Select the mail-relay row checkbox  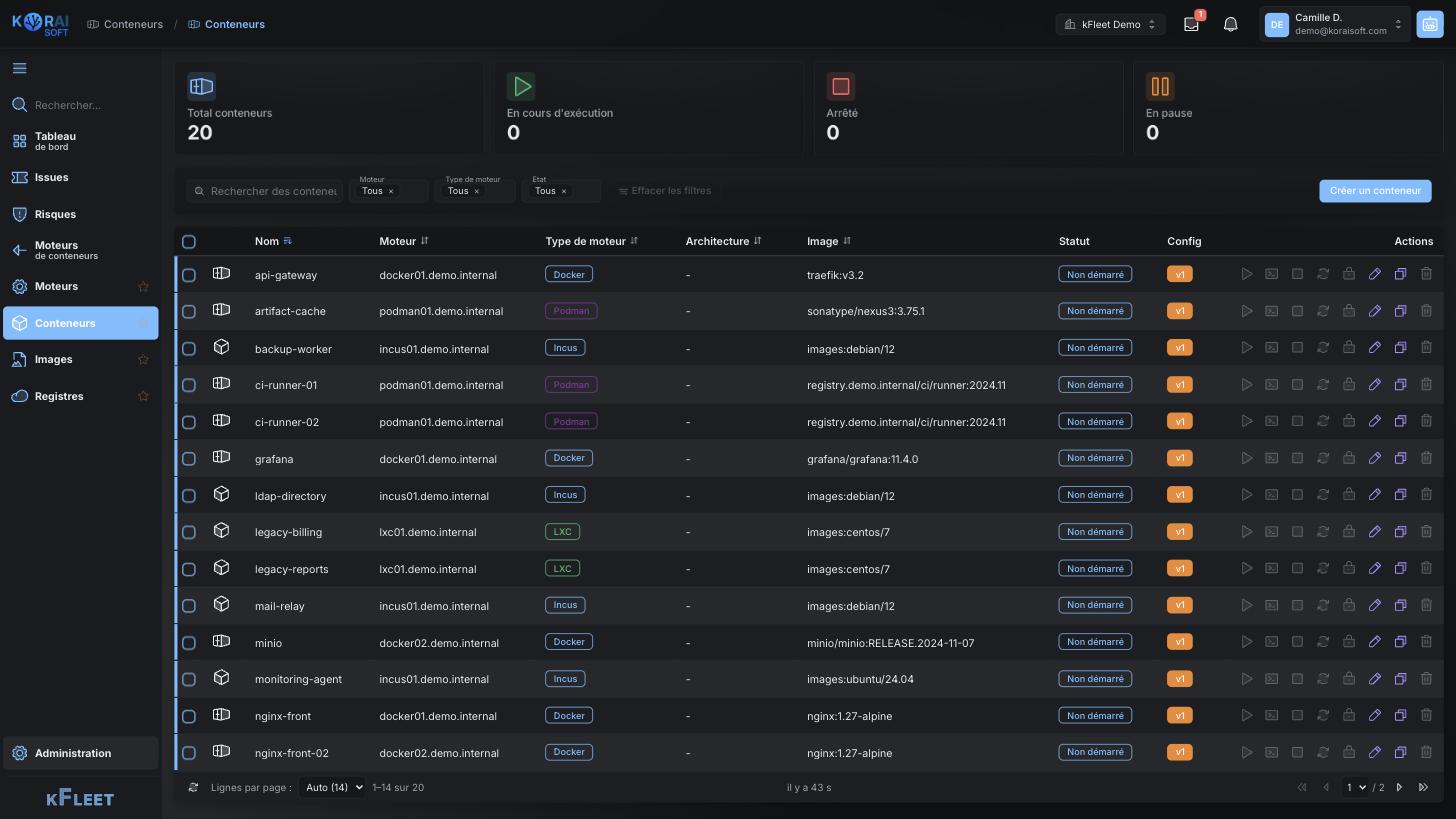(x=189, y=606)
